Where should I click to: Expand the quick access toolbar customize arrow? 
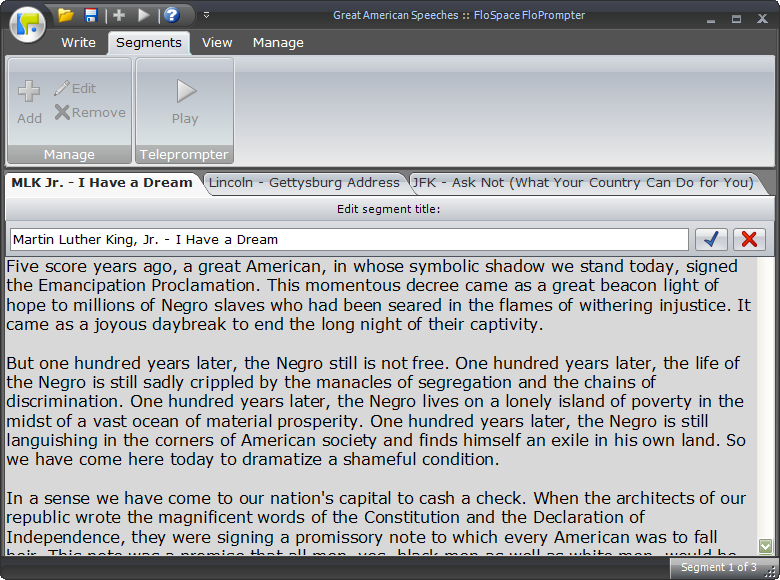pyautogui.click(x=206, y=15)
